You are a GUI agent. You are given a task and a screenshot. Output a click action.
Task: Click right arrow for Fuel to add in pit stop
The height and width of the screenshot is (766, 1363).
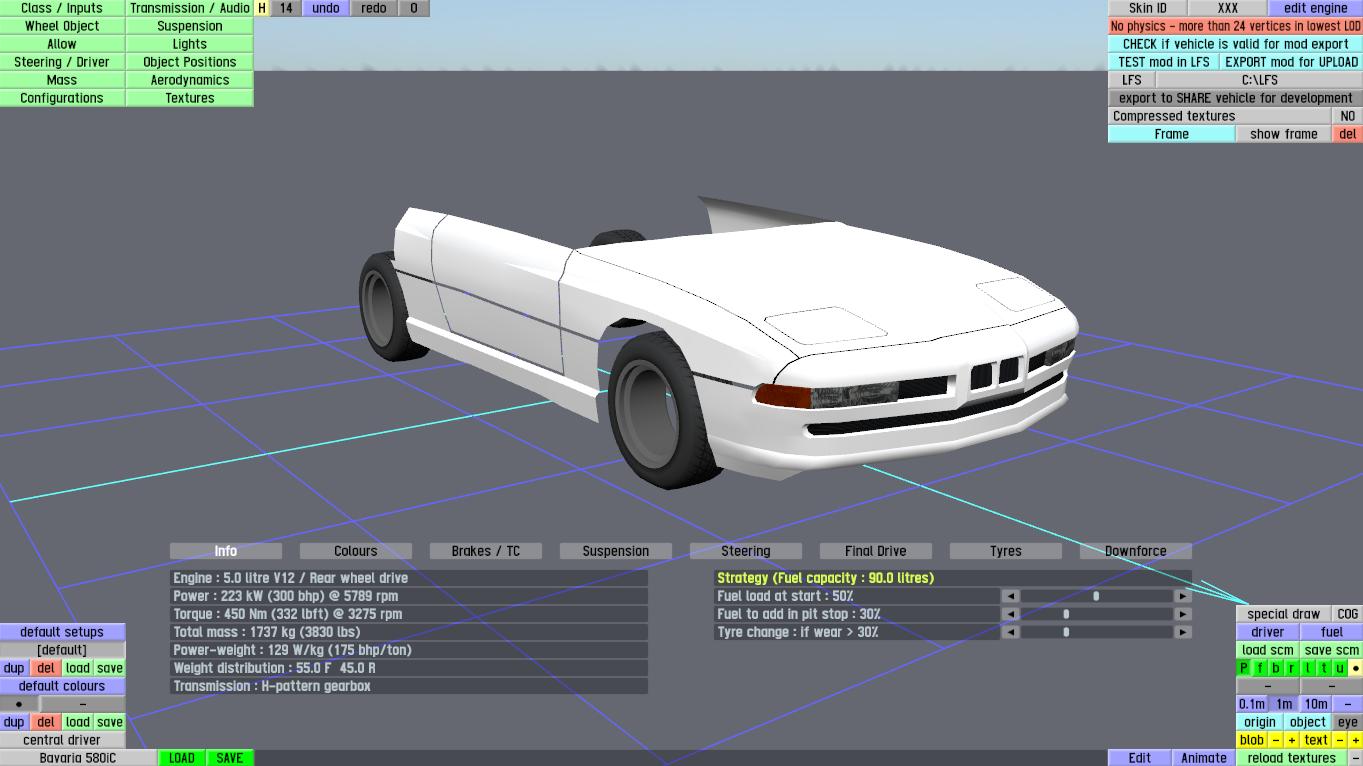point(1183,614)
